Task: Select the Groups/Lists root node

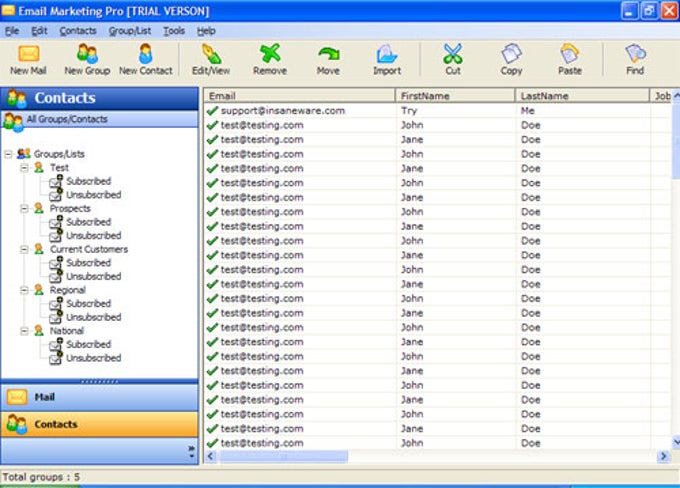Action: 59,154
